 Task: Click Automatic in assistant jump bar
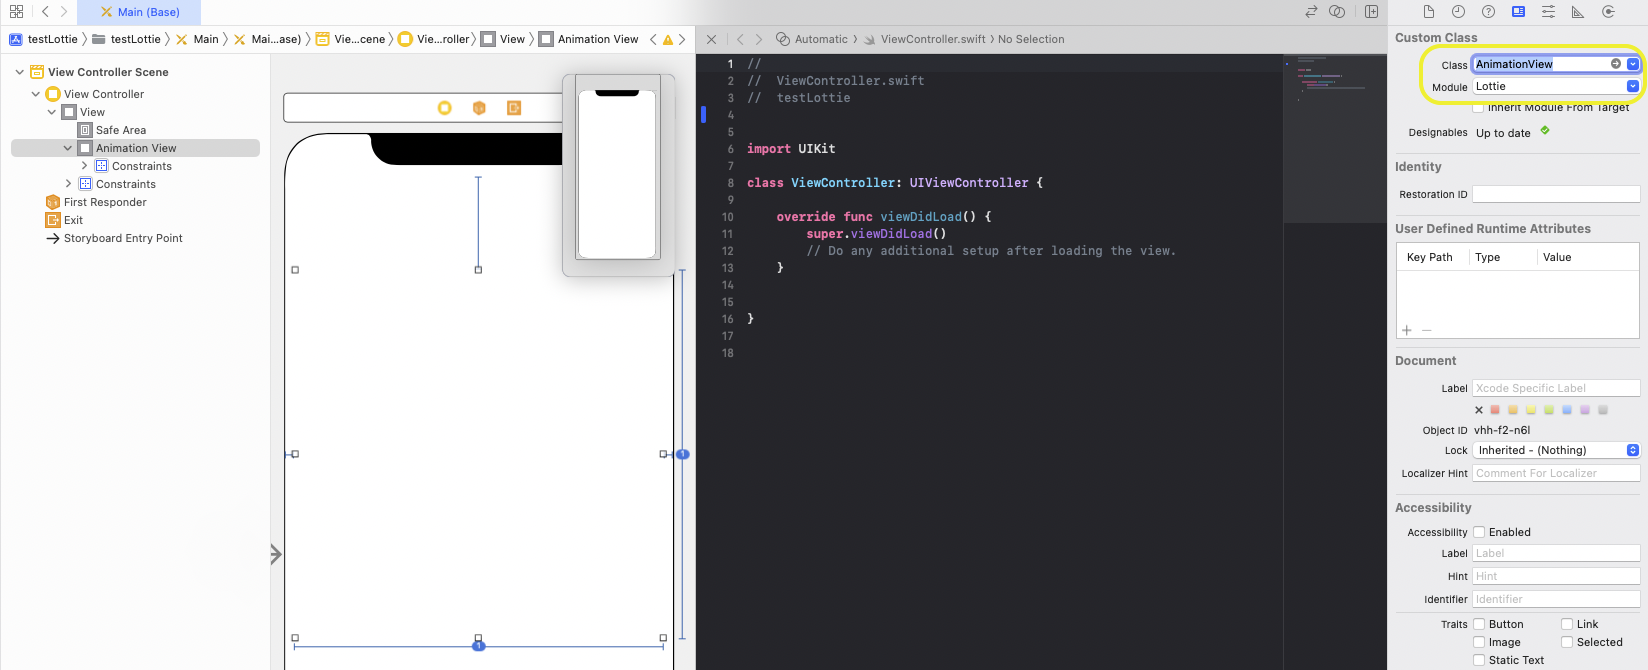[x=812, y=39]
